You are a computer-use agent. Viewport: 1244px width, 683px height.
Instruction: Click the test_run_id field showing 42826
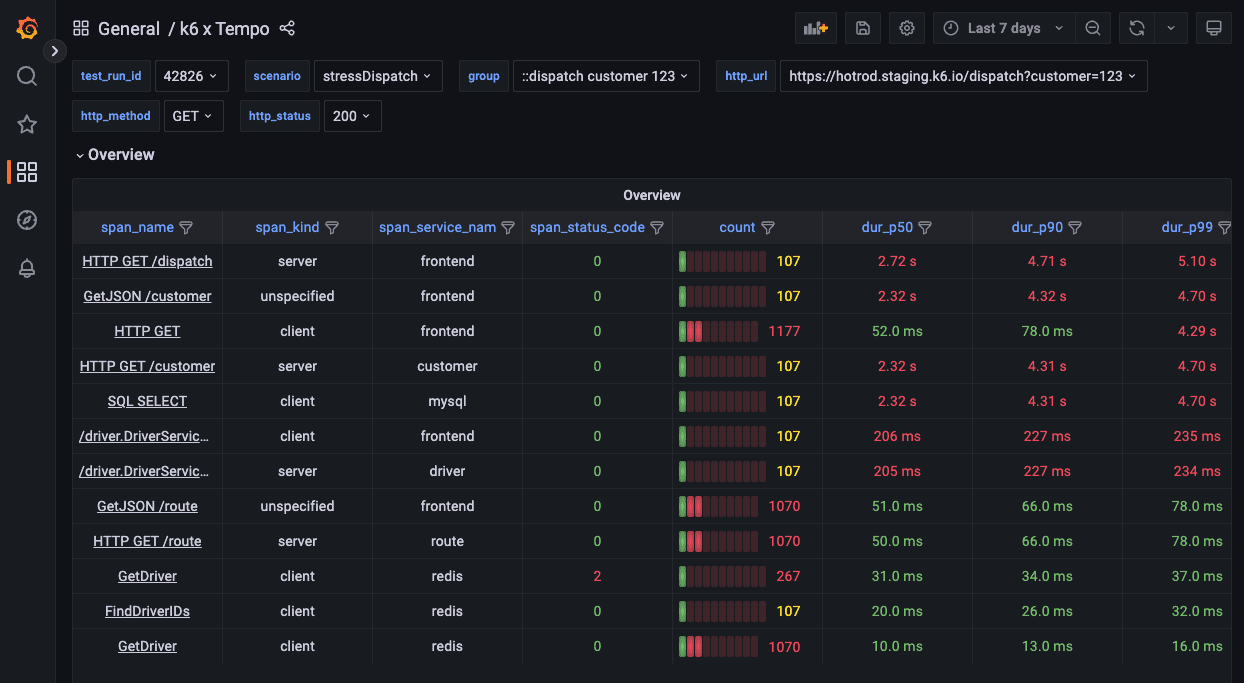point(190,75)
